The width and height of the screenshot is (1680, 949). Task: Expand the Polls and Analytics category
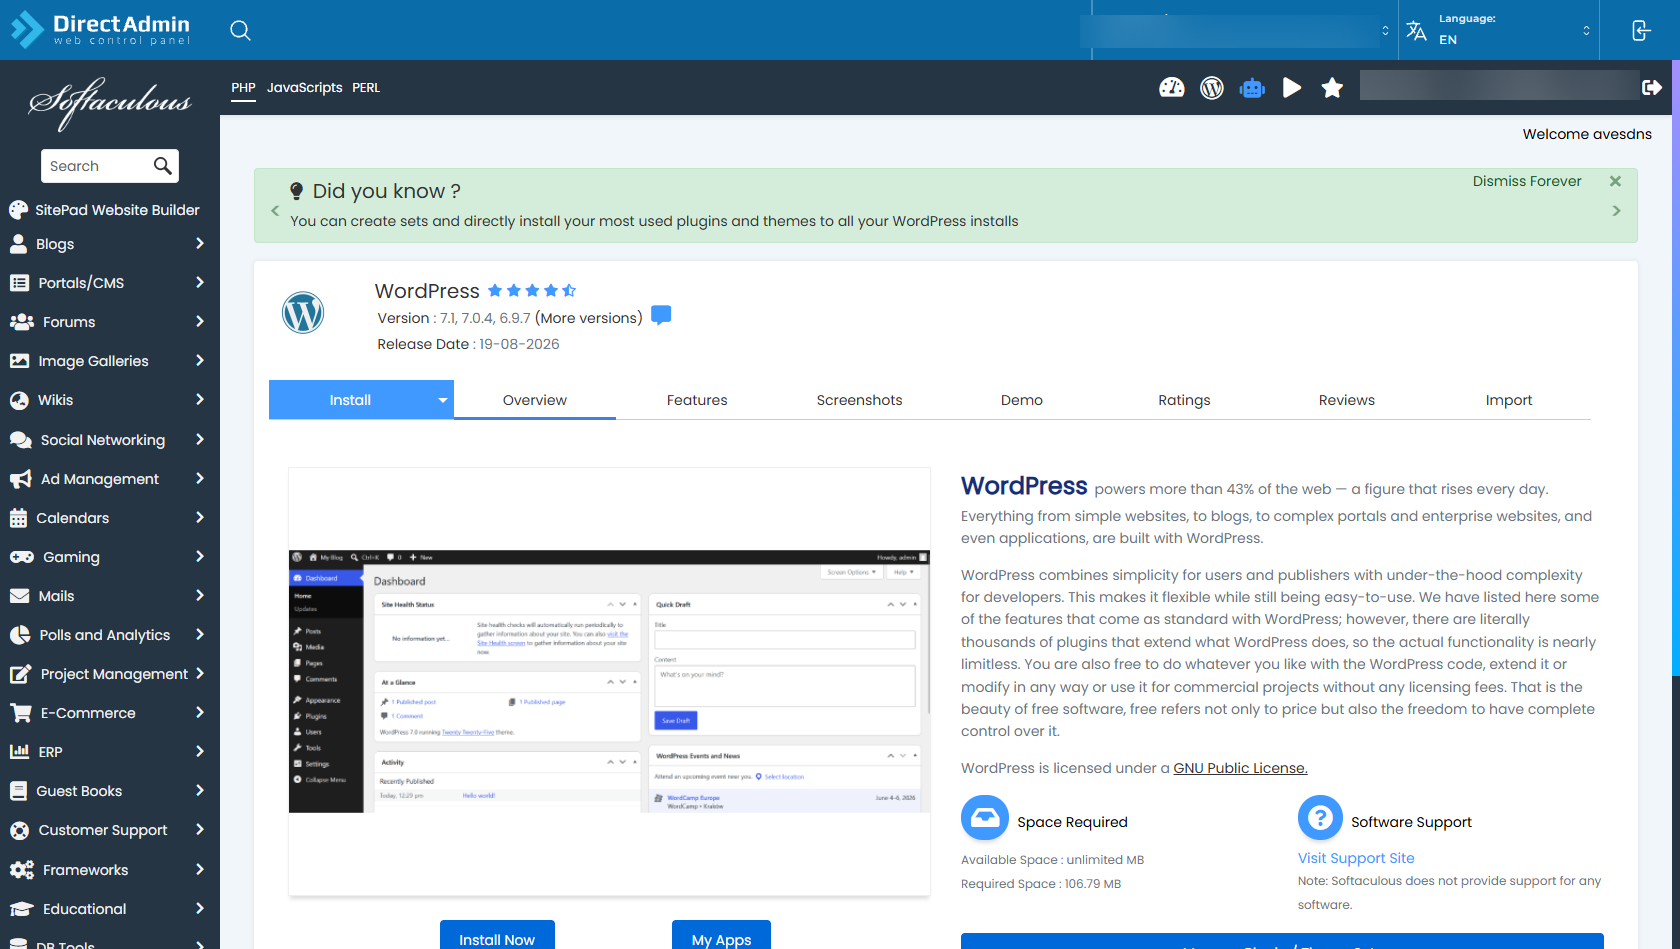[x=200, y=635]
